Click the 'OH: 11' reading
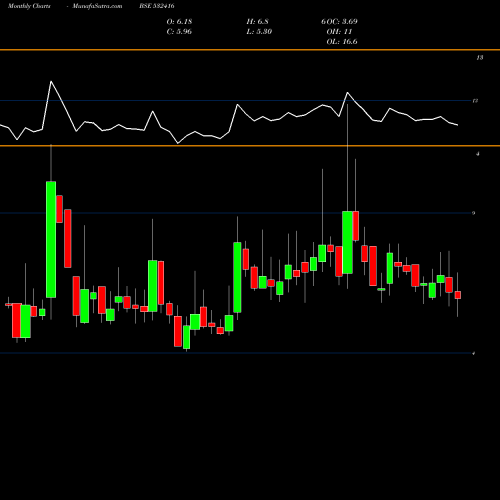Screen dimensions: 500x500 tap(339, 32)
